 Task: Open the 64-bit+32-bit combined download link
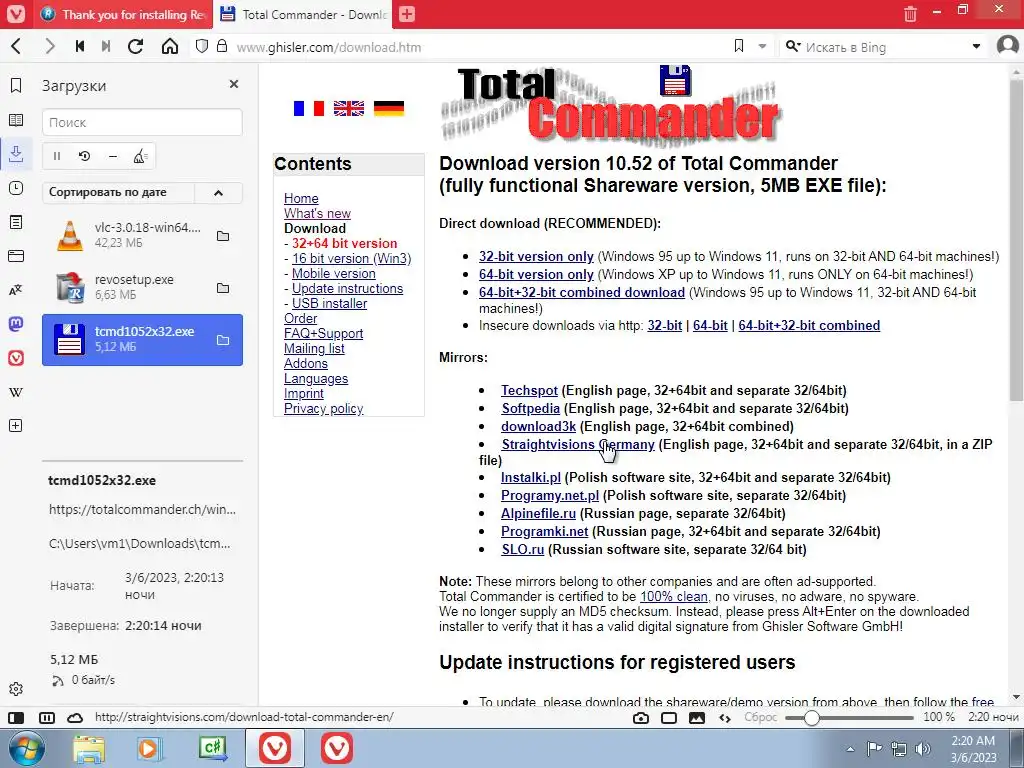[x=582, y=292]
